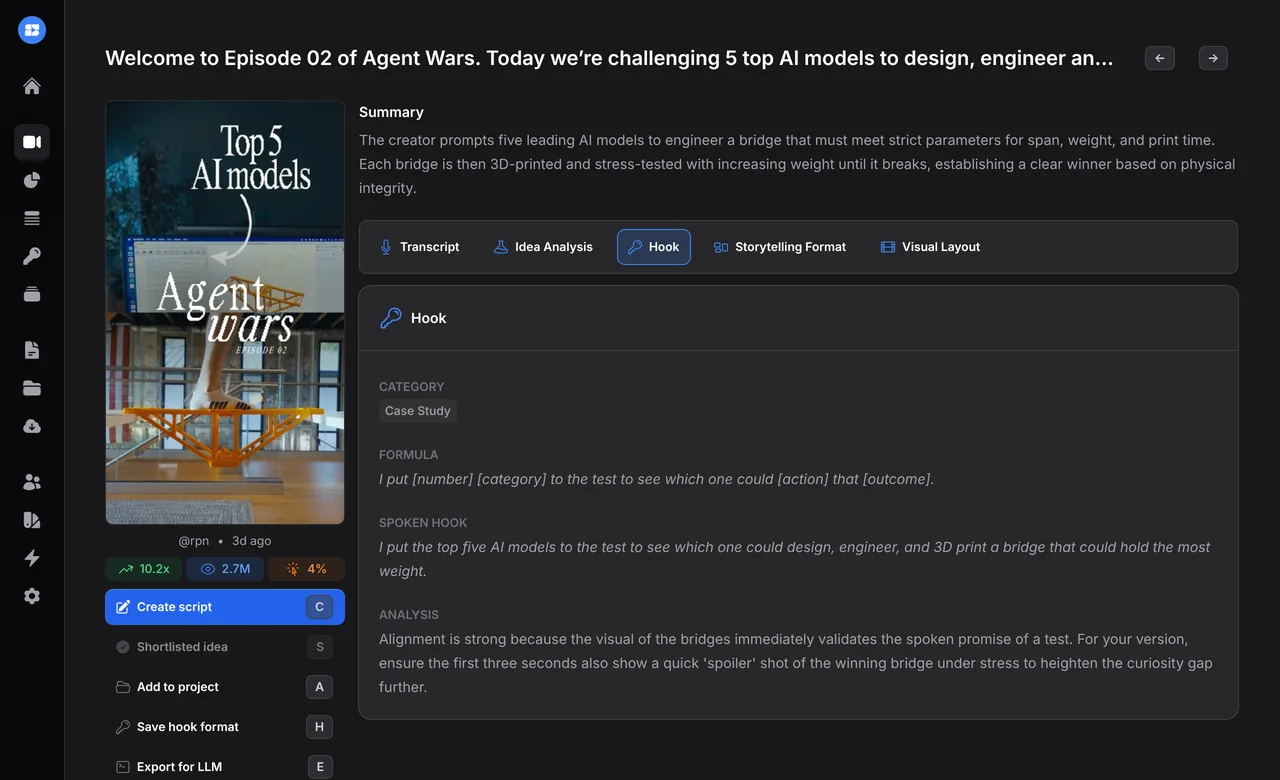Open the Home icon in sidebar

(x=32, y=86)
